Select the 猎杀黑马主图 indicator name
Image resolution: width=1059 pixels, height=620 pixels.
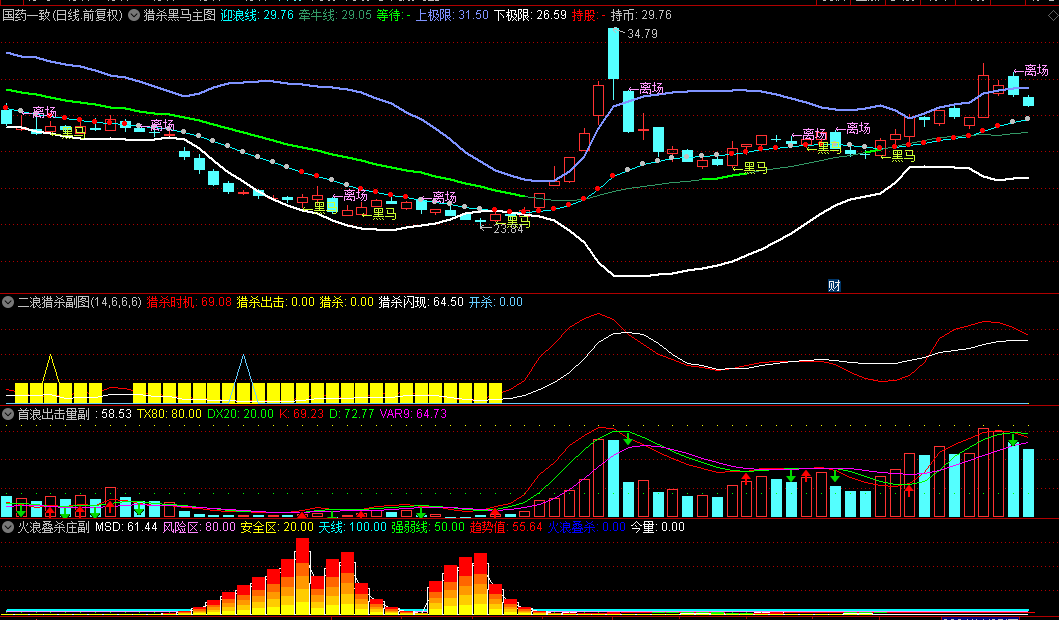(180, 15)
